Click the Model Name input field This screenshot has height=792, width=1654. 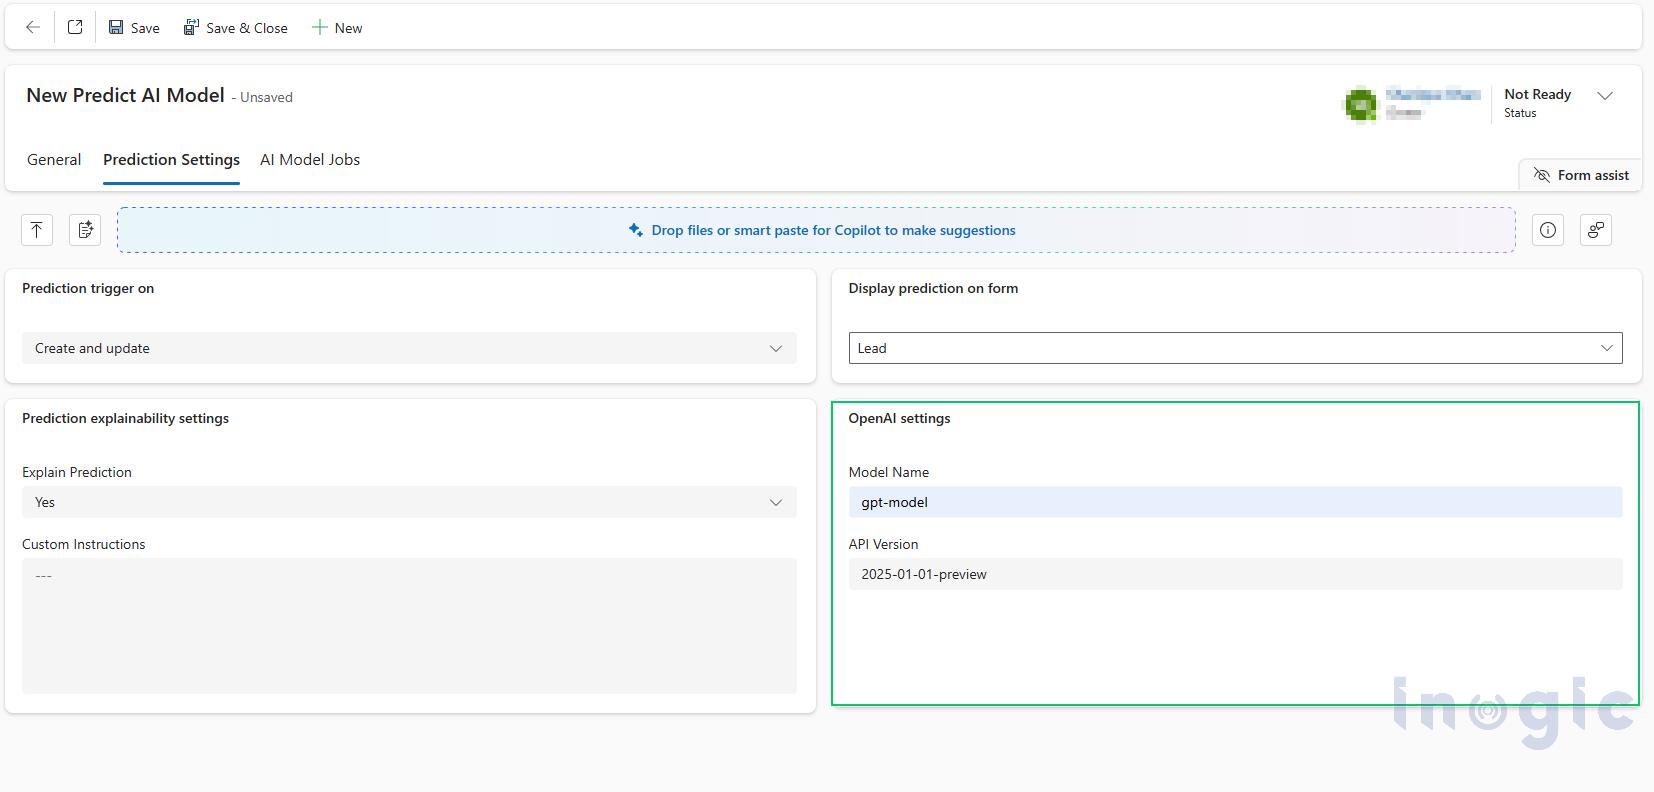(x=1235, y=502)
